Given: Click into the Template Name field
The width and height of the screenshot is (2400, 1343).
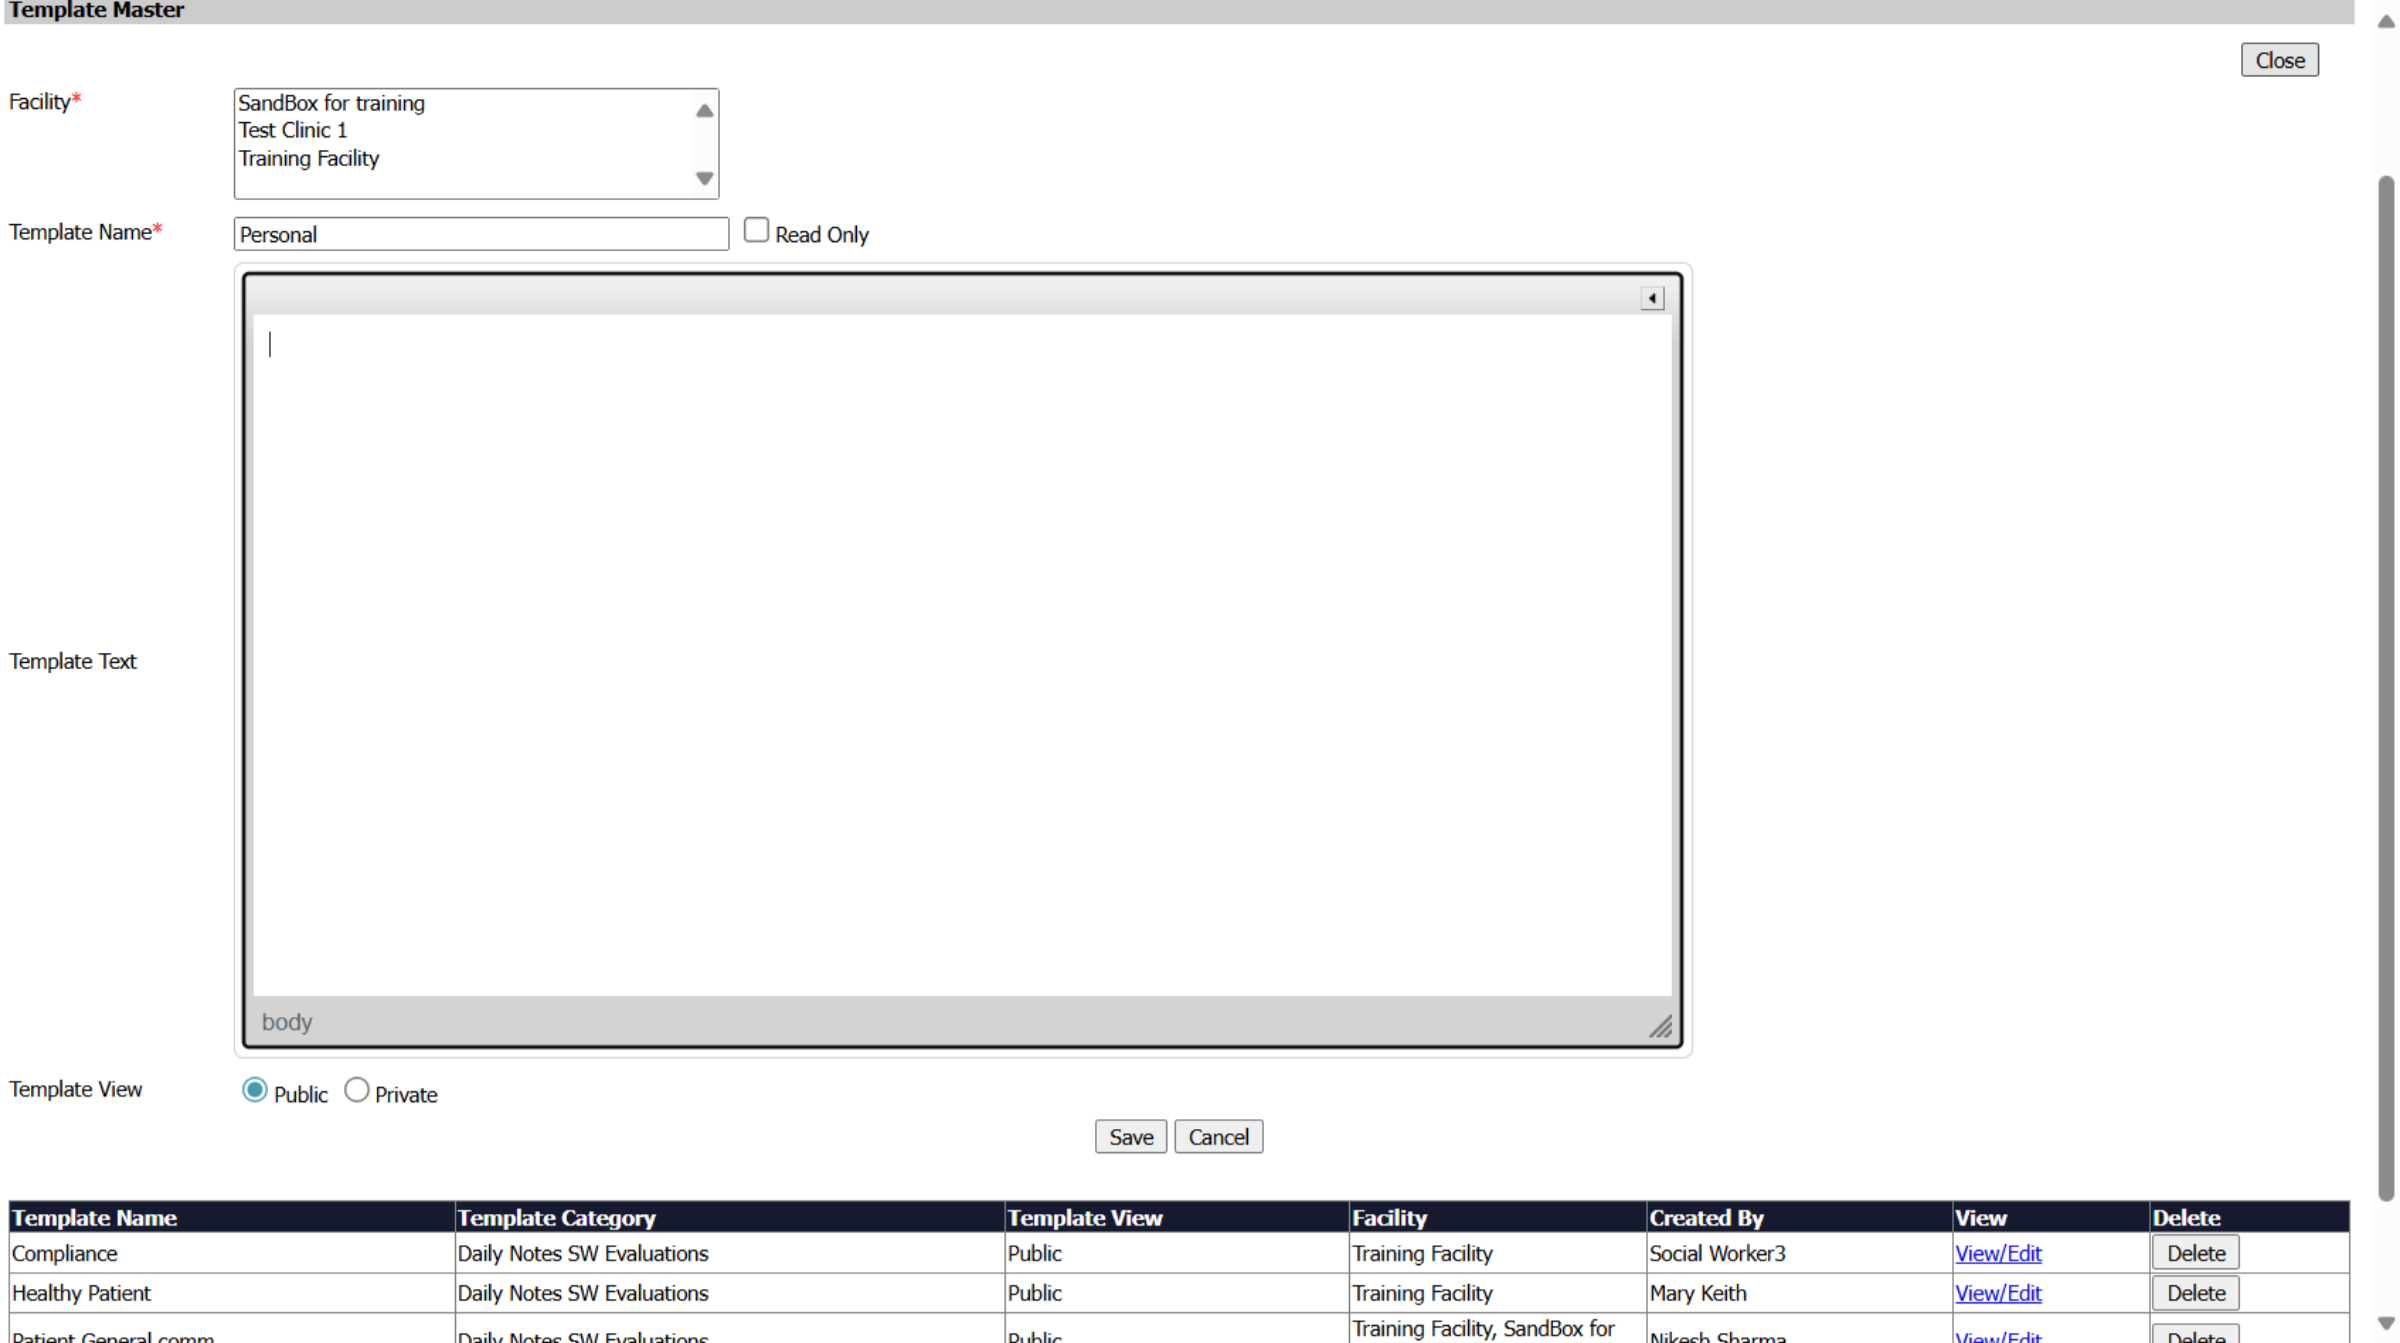Looking at the screenshot, I should (x=481, y=234).
